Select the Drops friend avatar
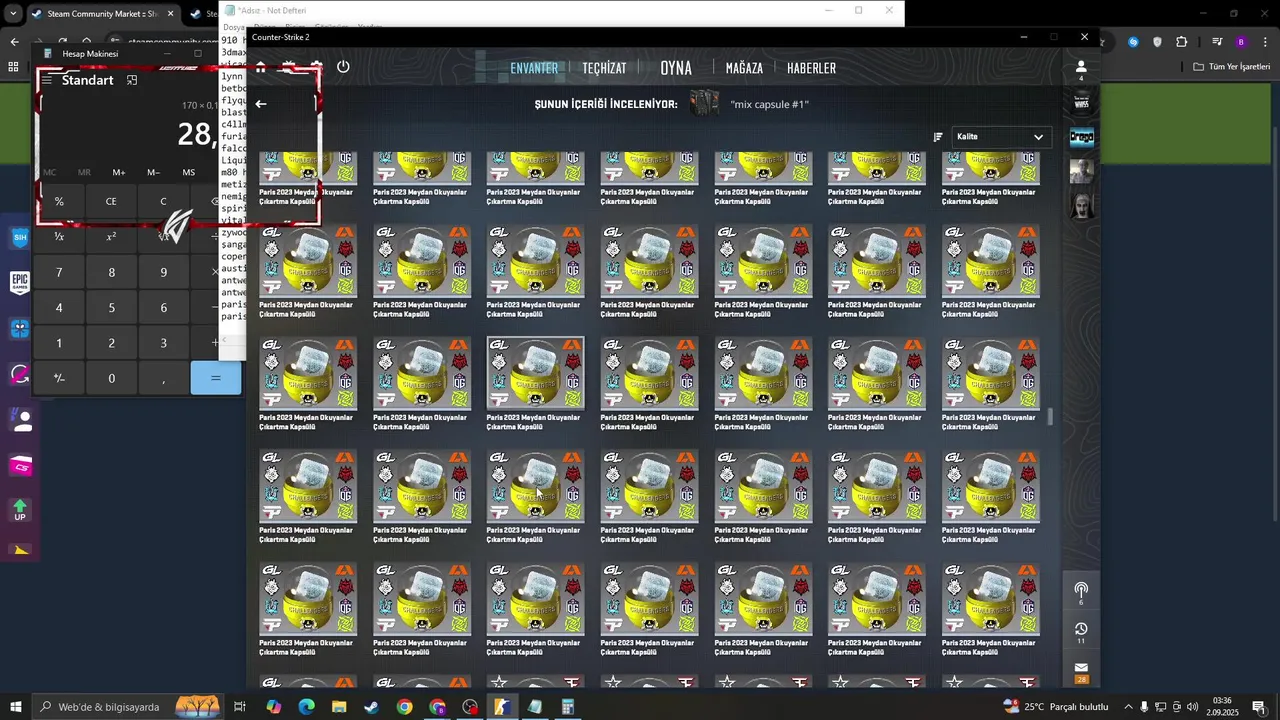The height and width of the screenshot is (720, 1280). pyautogui.click(x=1082, y=137)
